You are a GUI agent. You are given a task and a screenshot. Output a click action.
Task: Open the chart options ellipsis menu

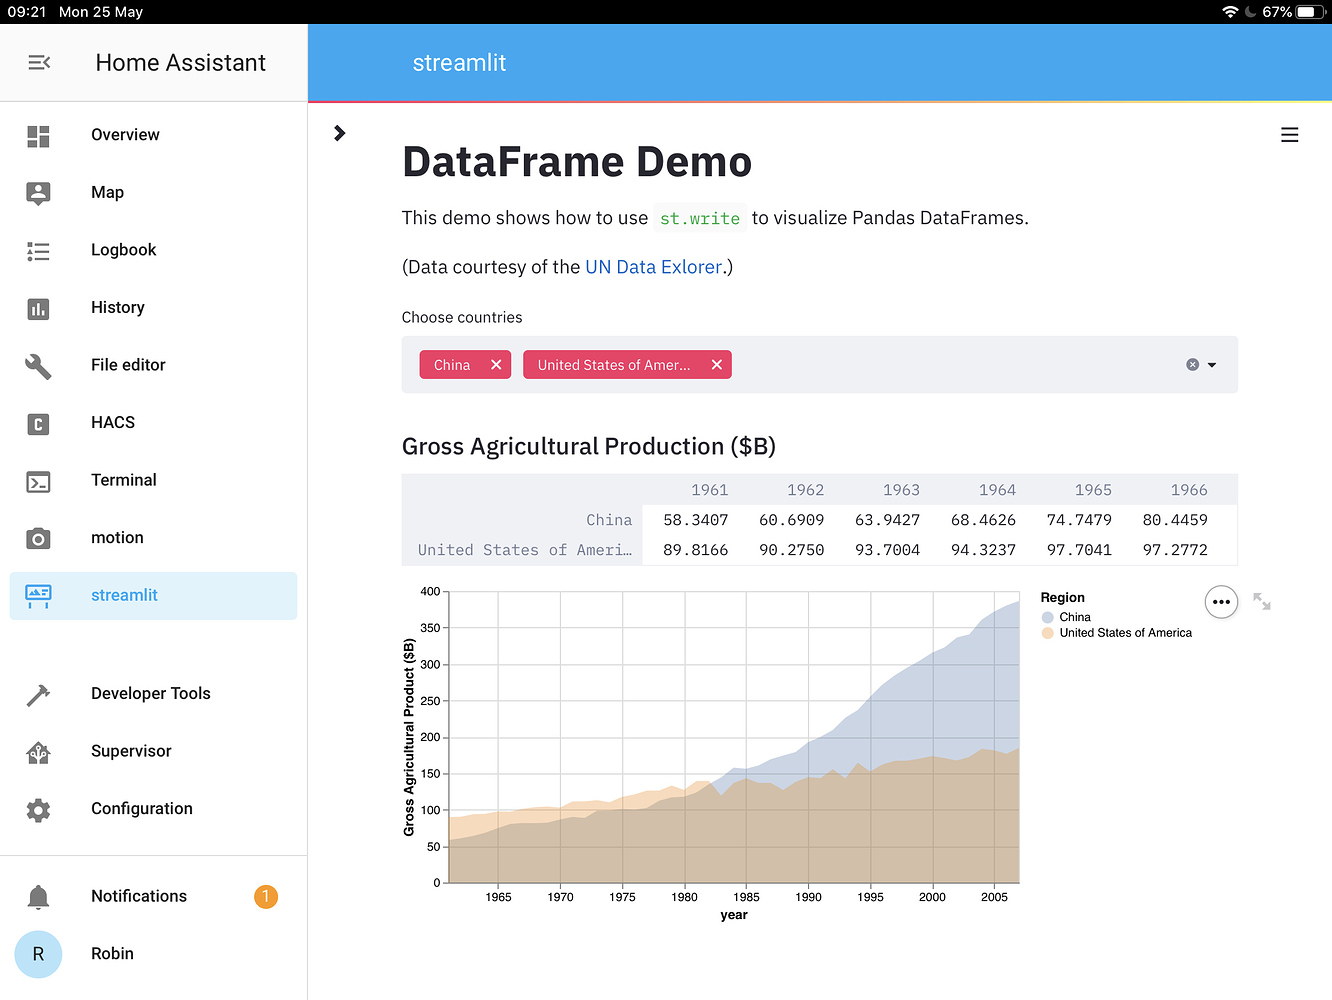pos(1221,601)
